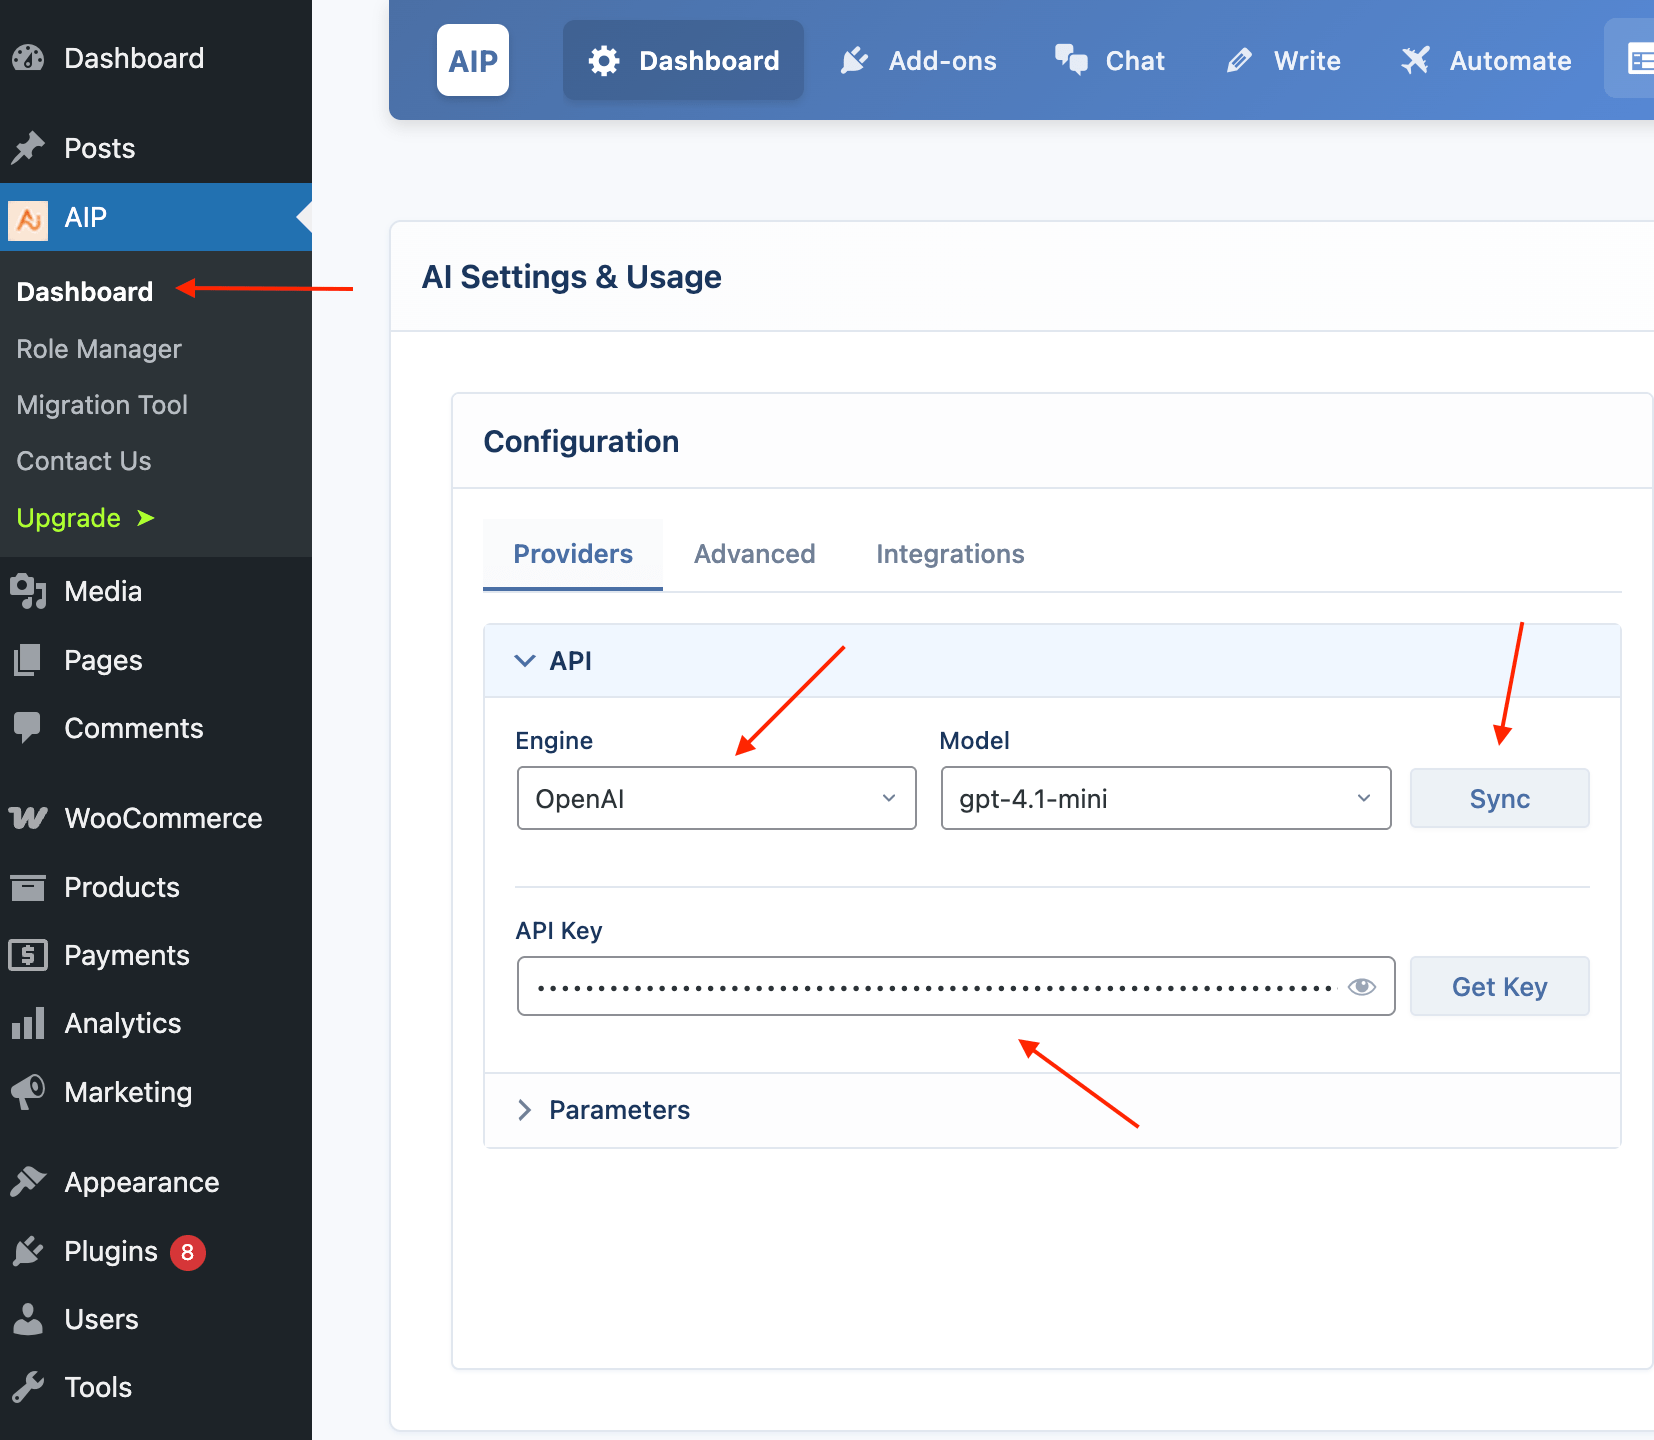Image resolution: width=1654 pixels, height=1440 pixels.
Task: Open the Chat tab
Action: [x=1110, y=60]
